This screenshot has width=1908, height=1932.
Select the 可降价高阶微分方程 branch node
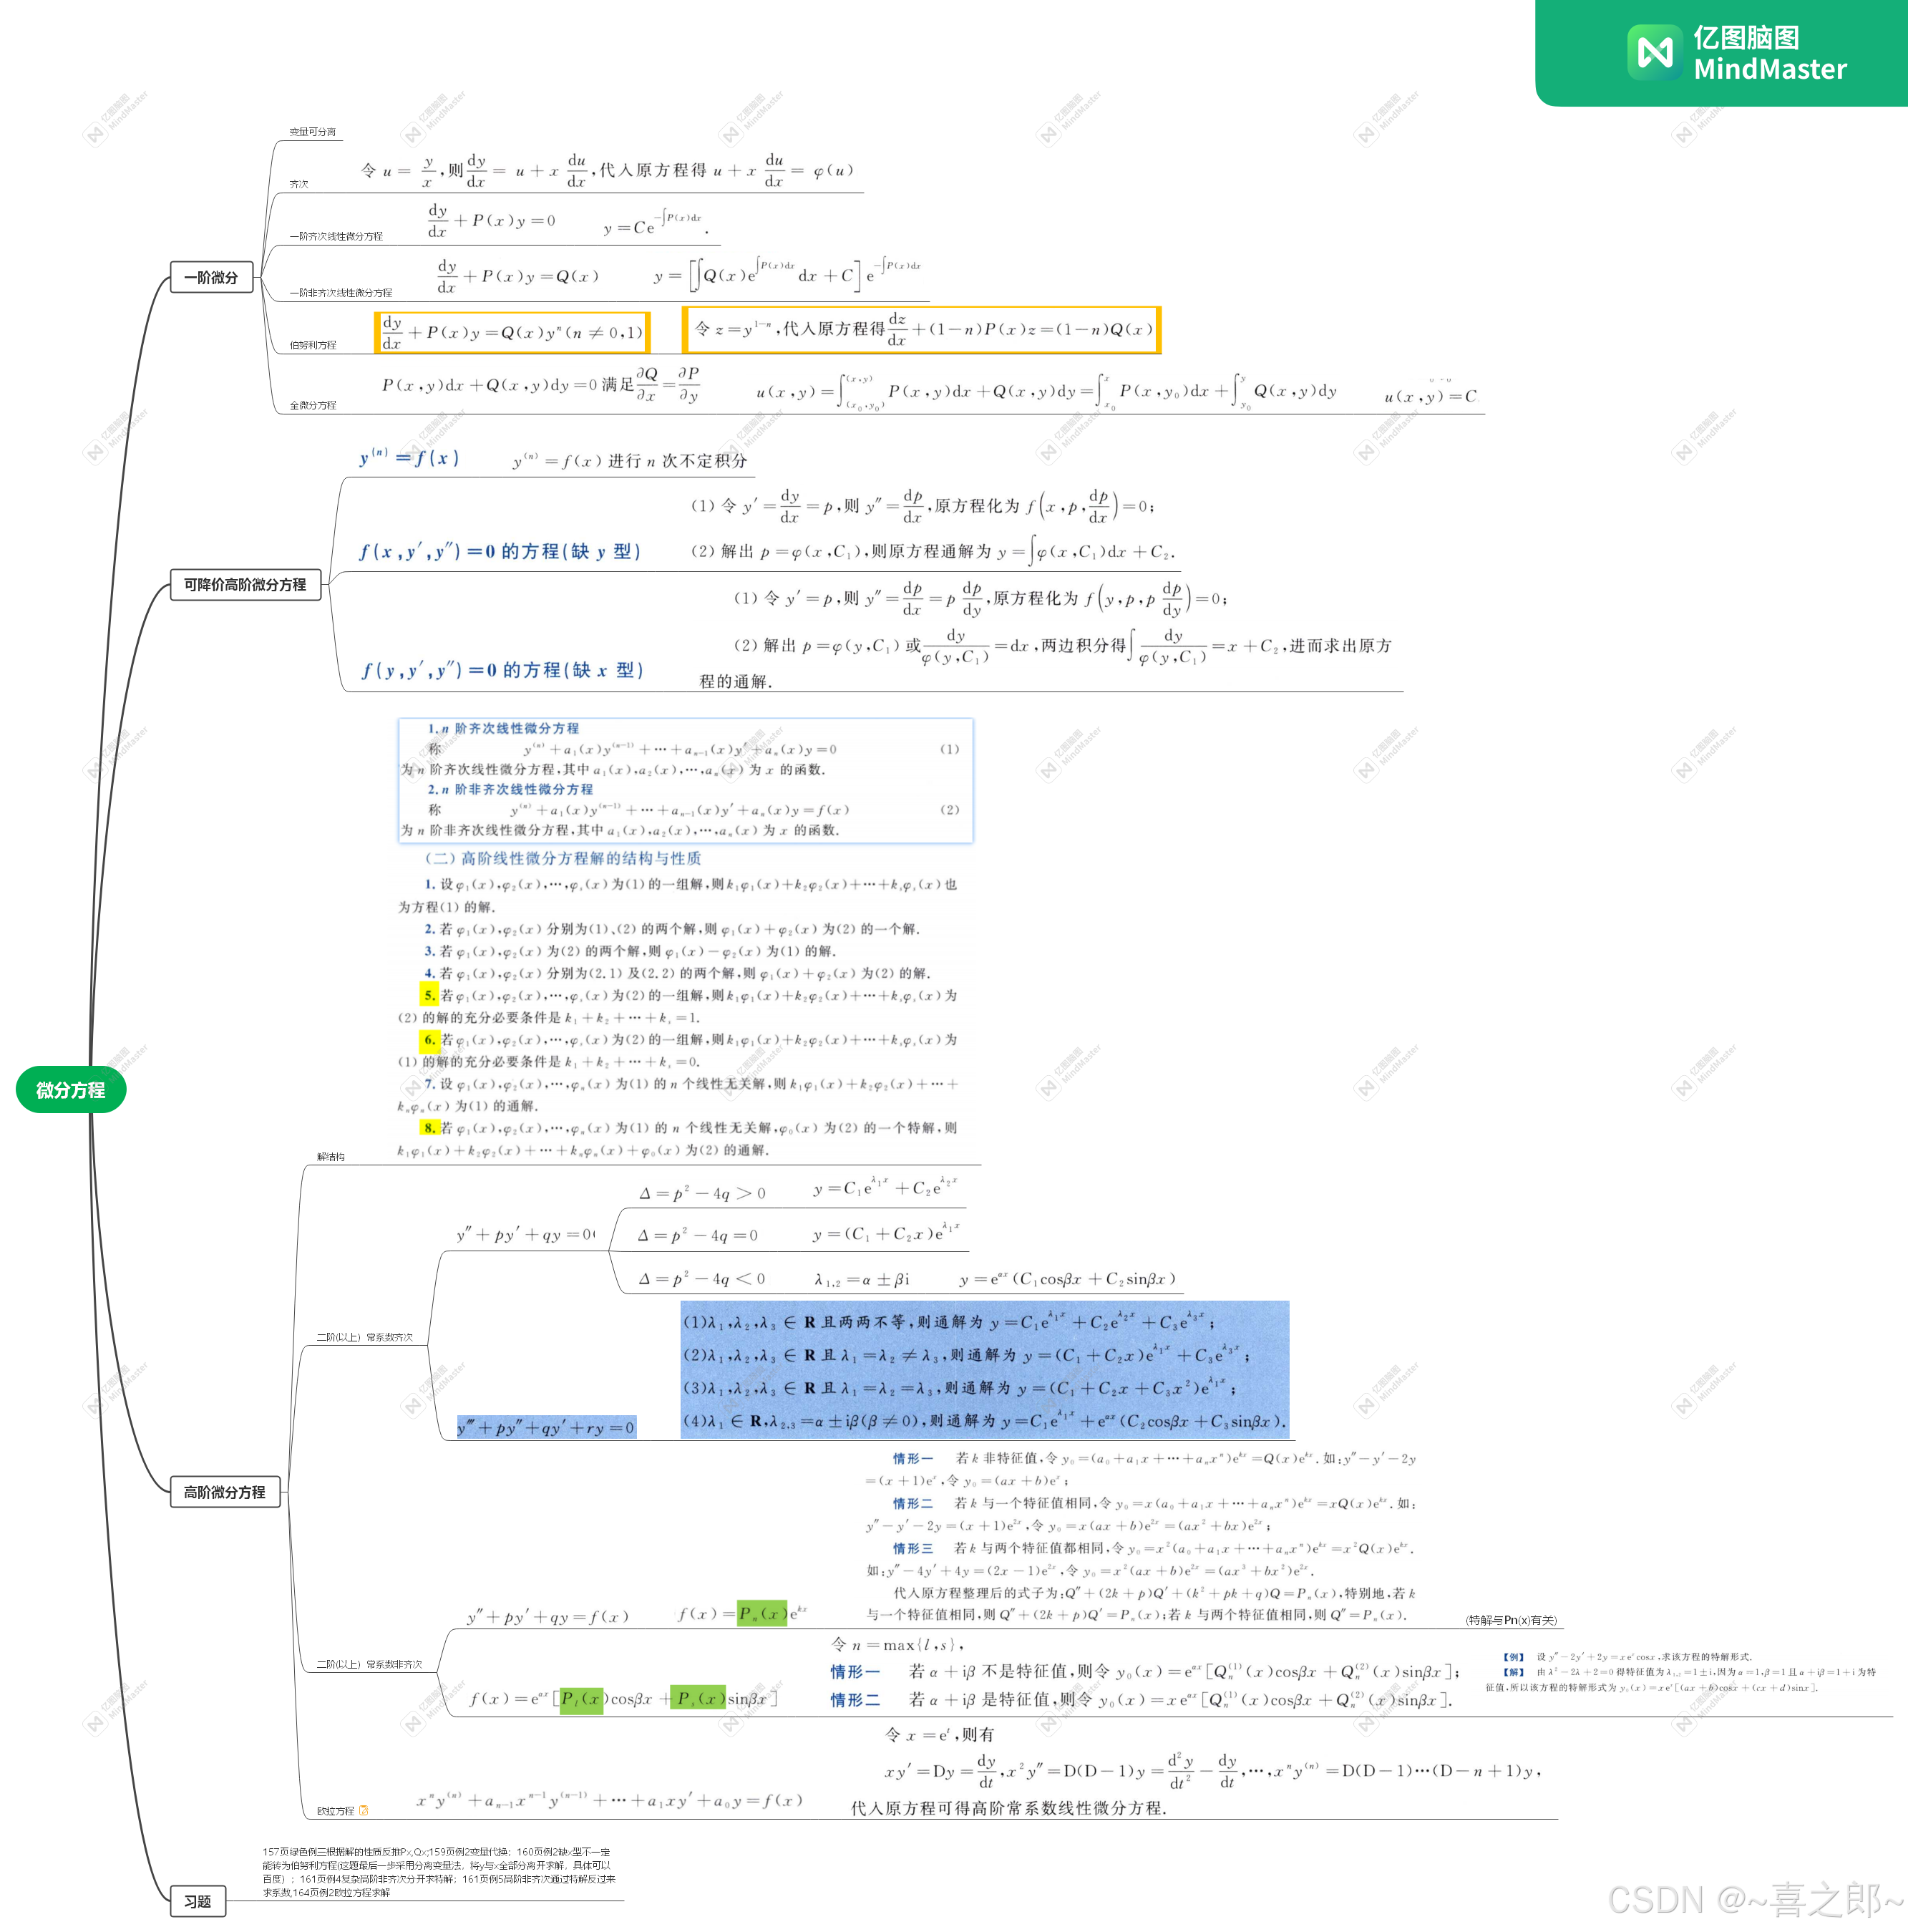point(245,585)
